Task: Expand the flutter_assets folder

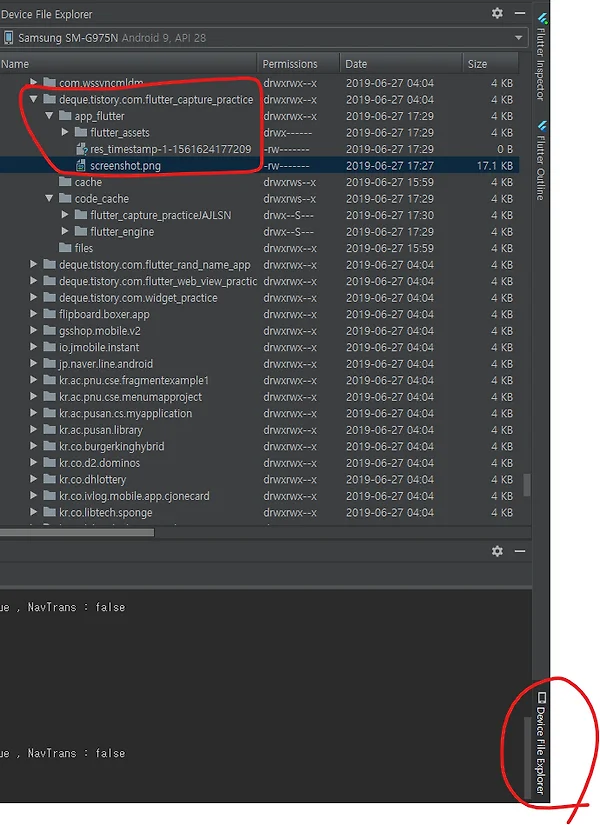Action: point(65,132)
